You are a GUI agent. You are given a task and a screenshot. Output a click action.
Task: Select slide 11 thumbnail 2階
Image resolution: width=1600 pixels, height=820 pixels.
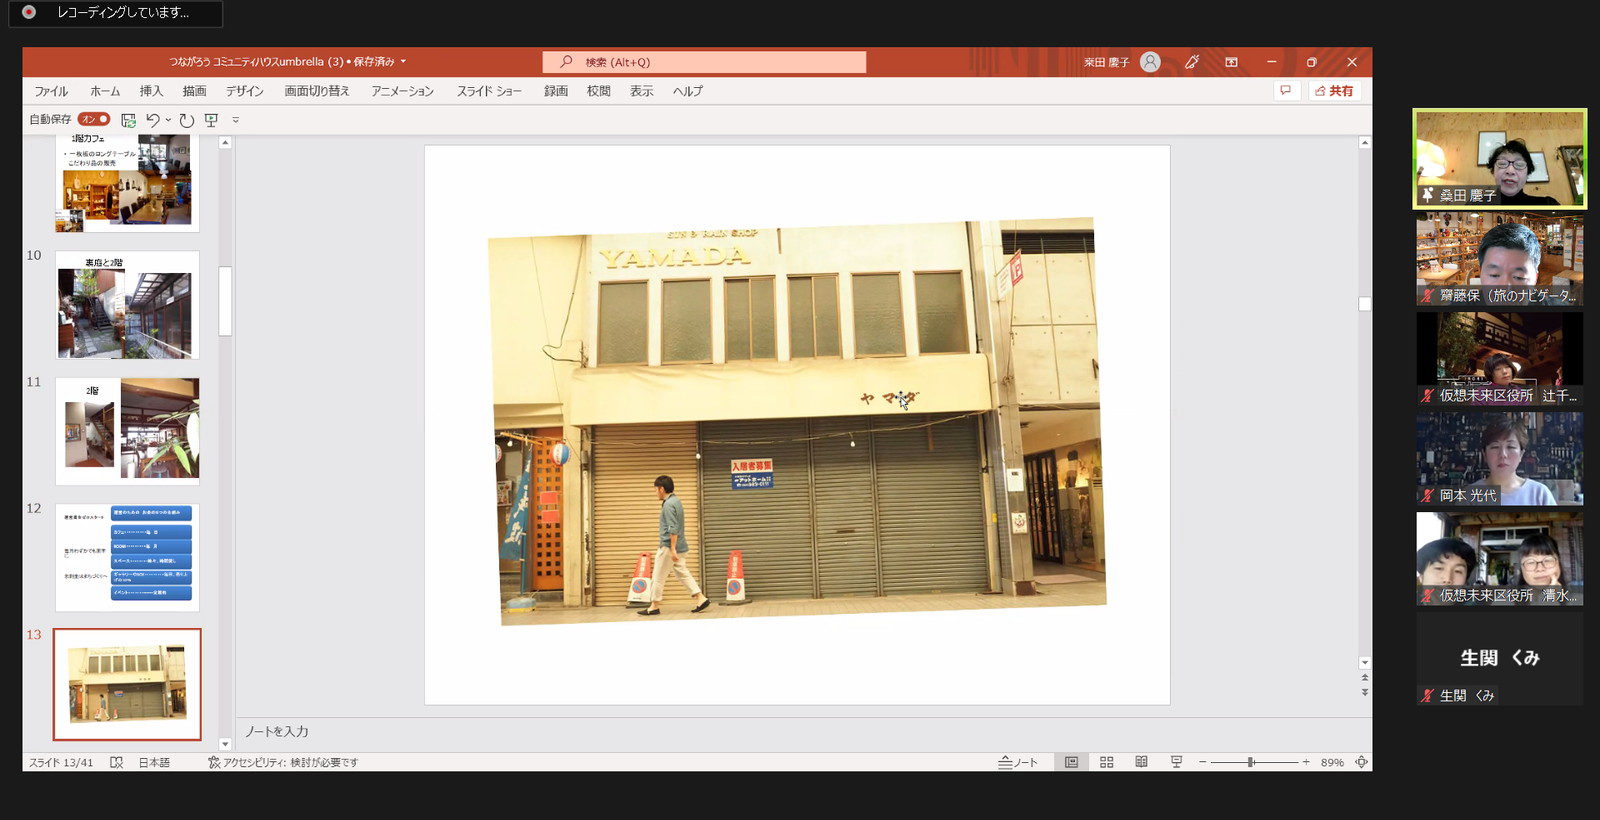coord(127,431)
